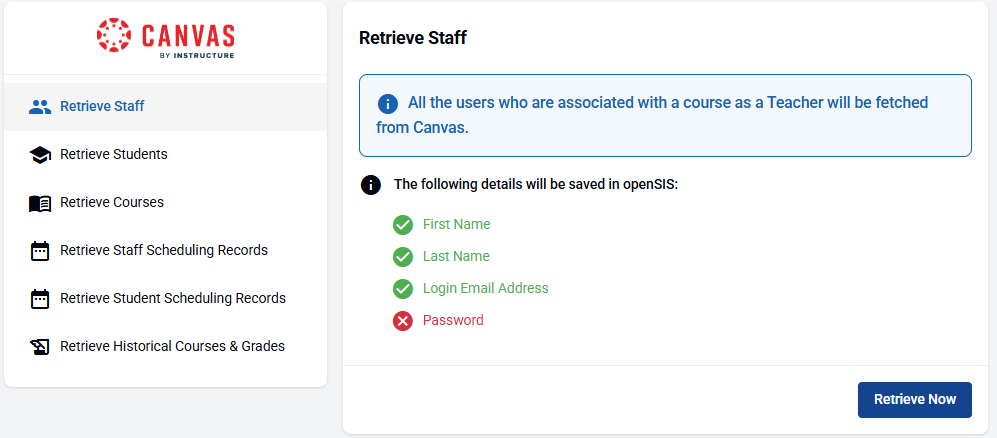The height and width of the screenshot is (438, 997).
Task: Click the graduation cap icon in sidebar
Action: tap(40, 155)
